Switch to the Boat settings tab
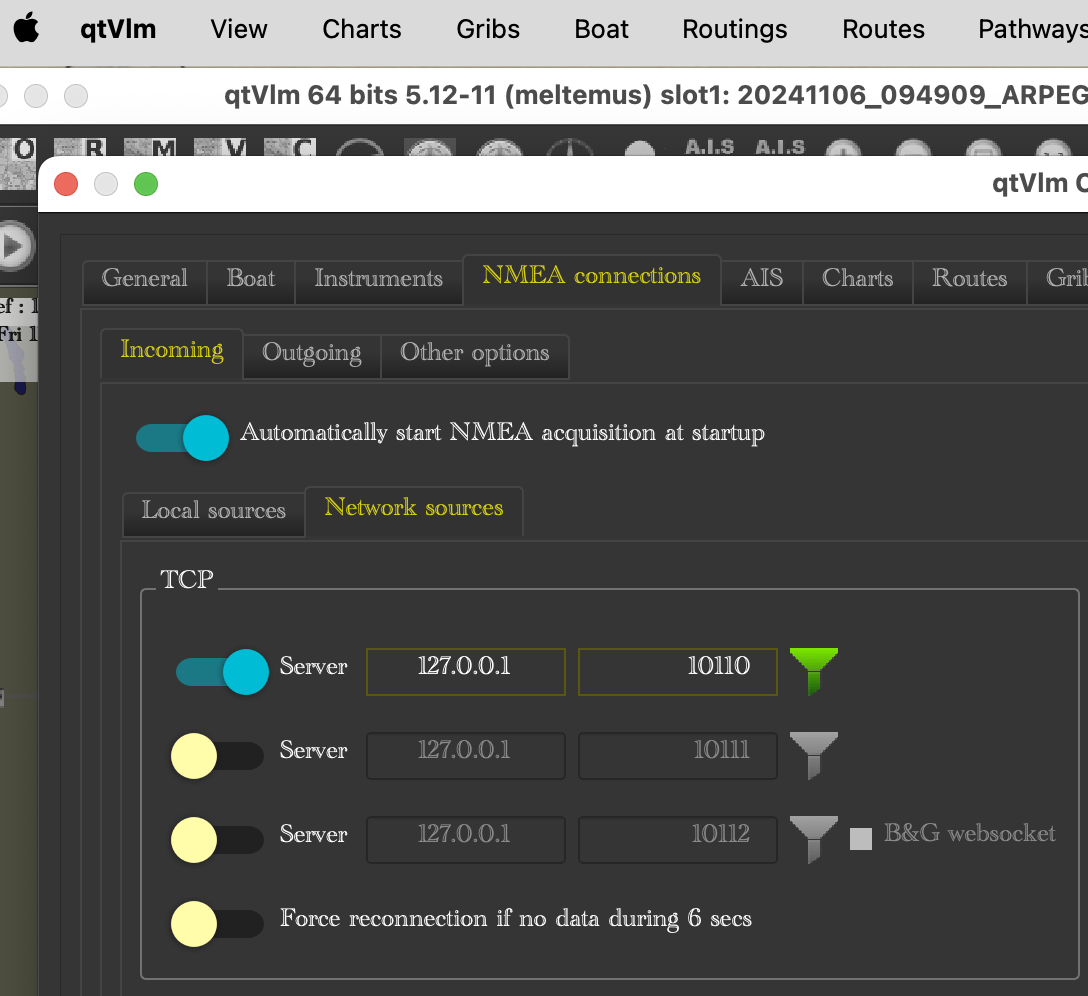 point(250,282)
